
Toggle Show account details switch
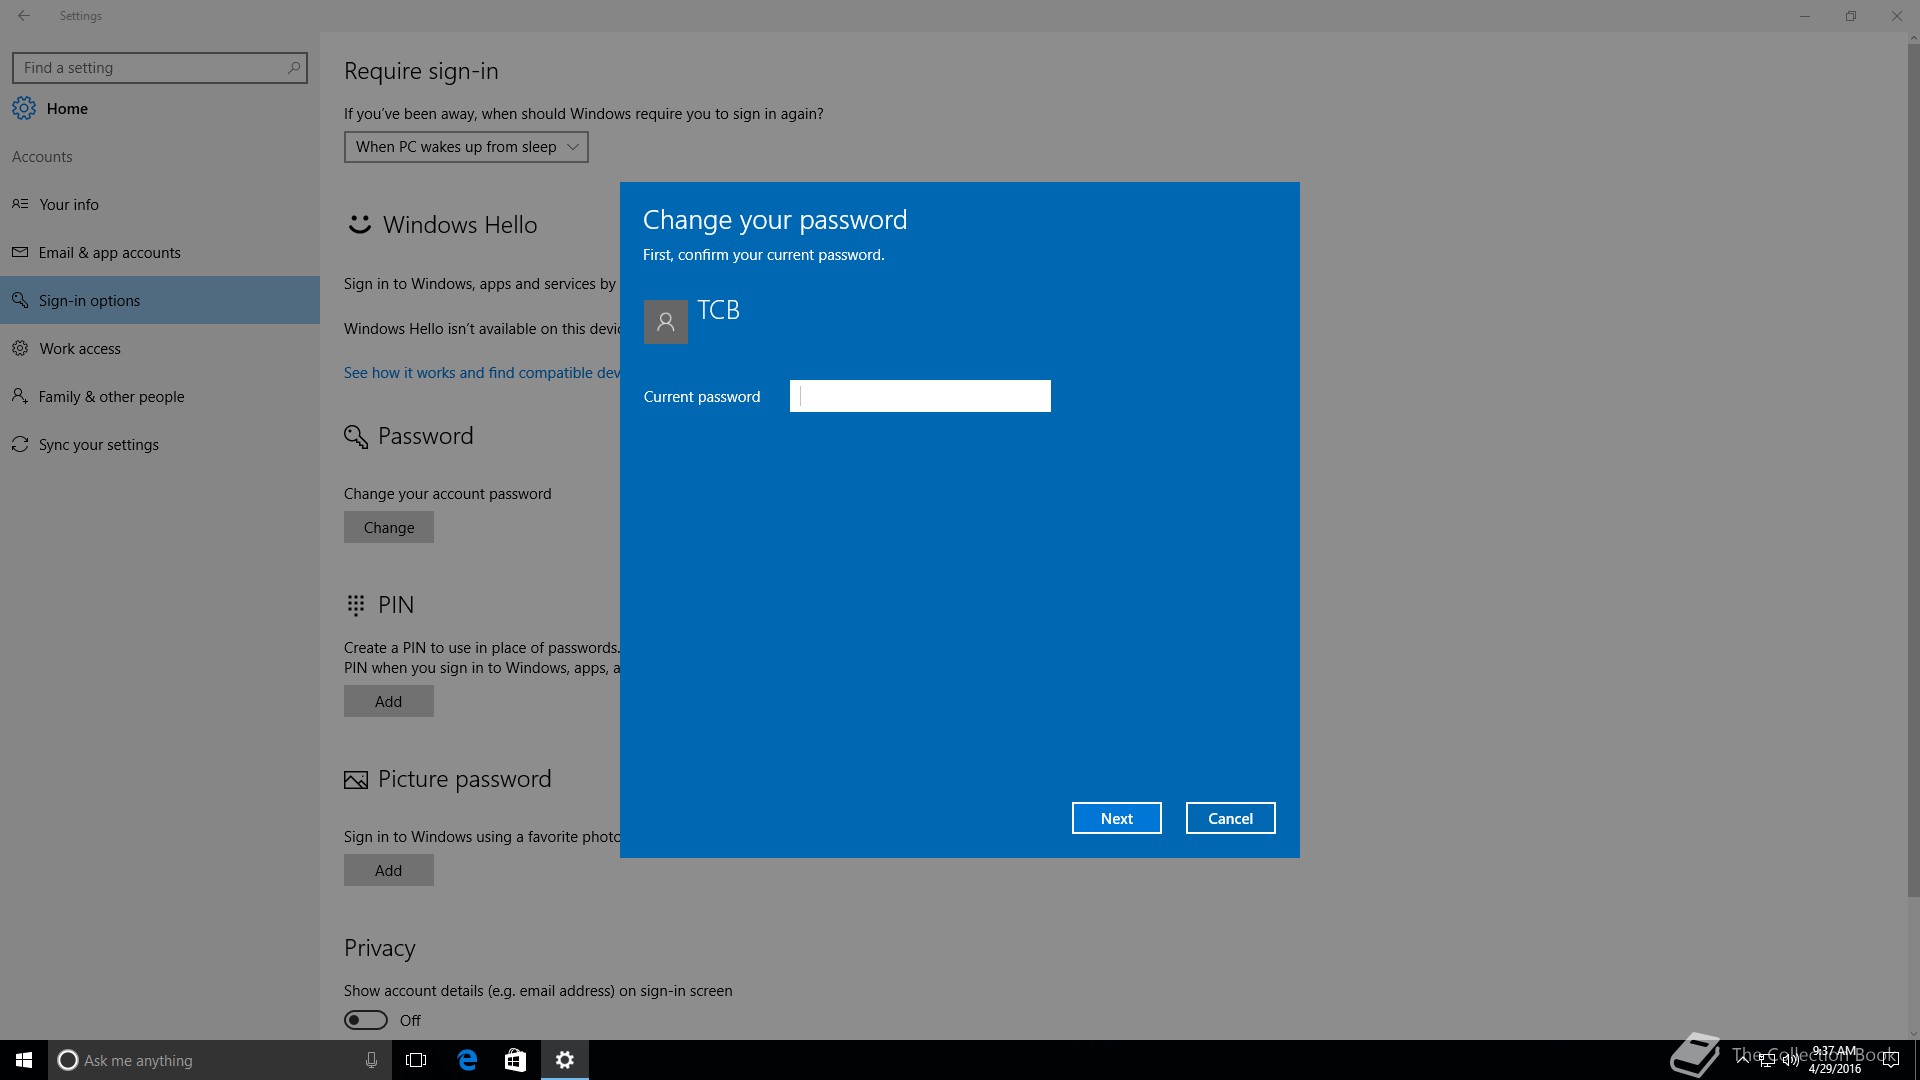point(366,1020)
